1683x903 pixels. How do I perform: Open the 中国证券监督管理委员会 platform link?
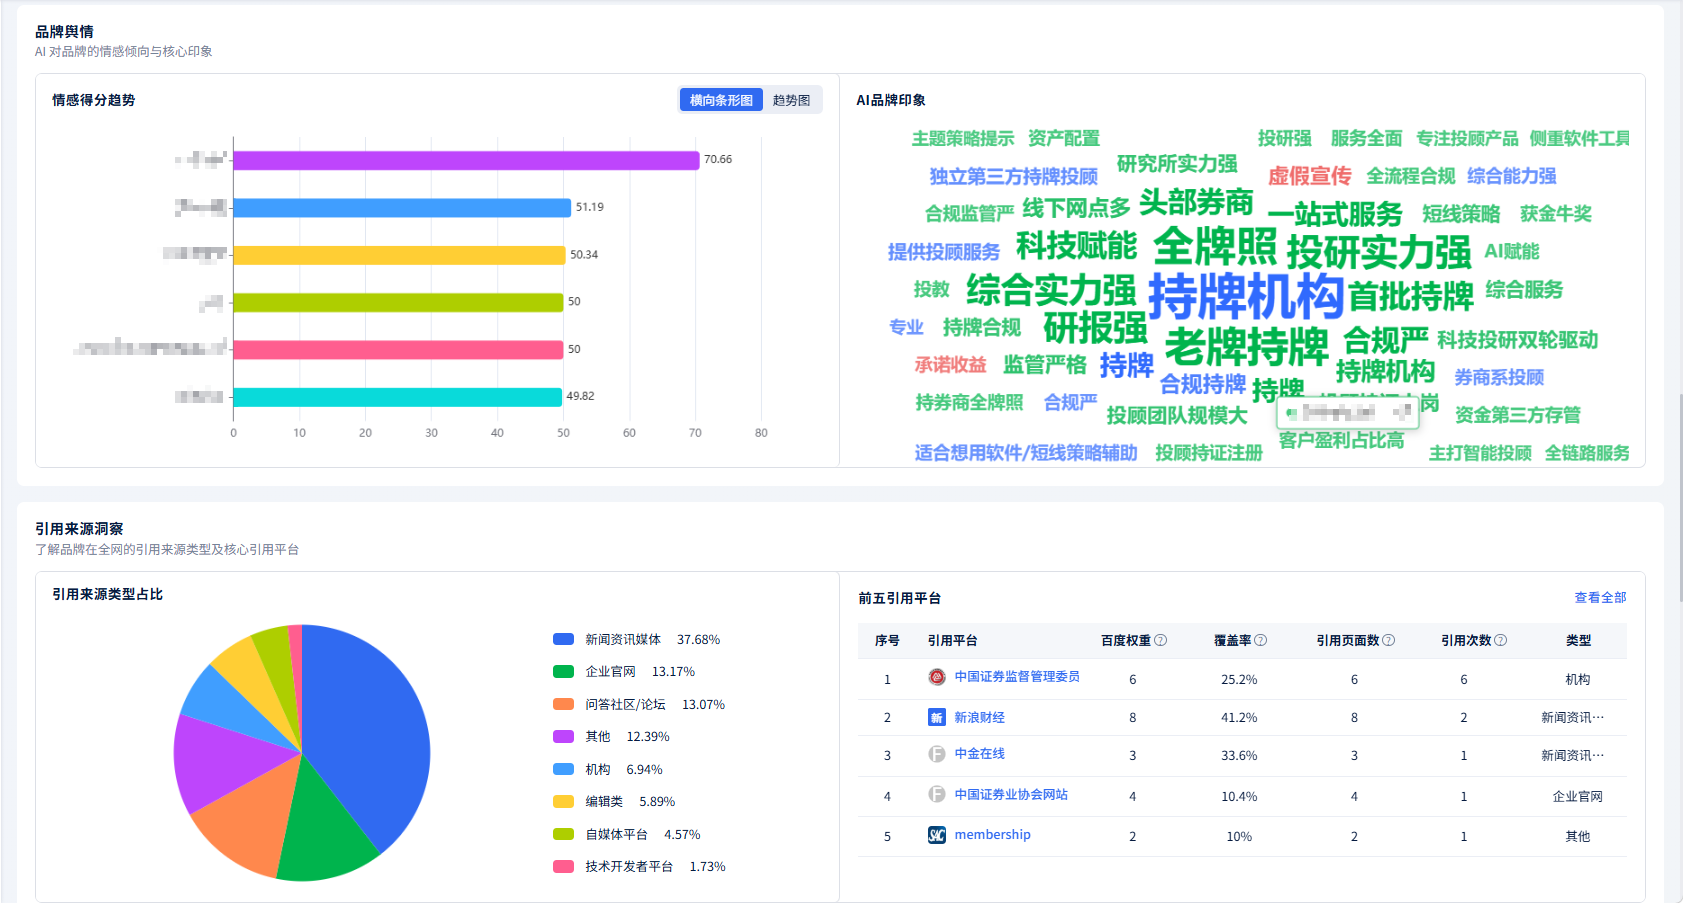(x=1017, y=677)
